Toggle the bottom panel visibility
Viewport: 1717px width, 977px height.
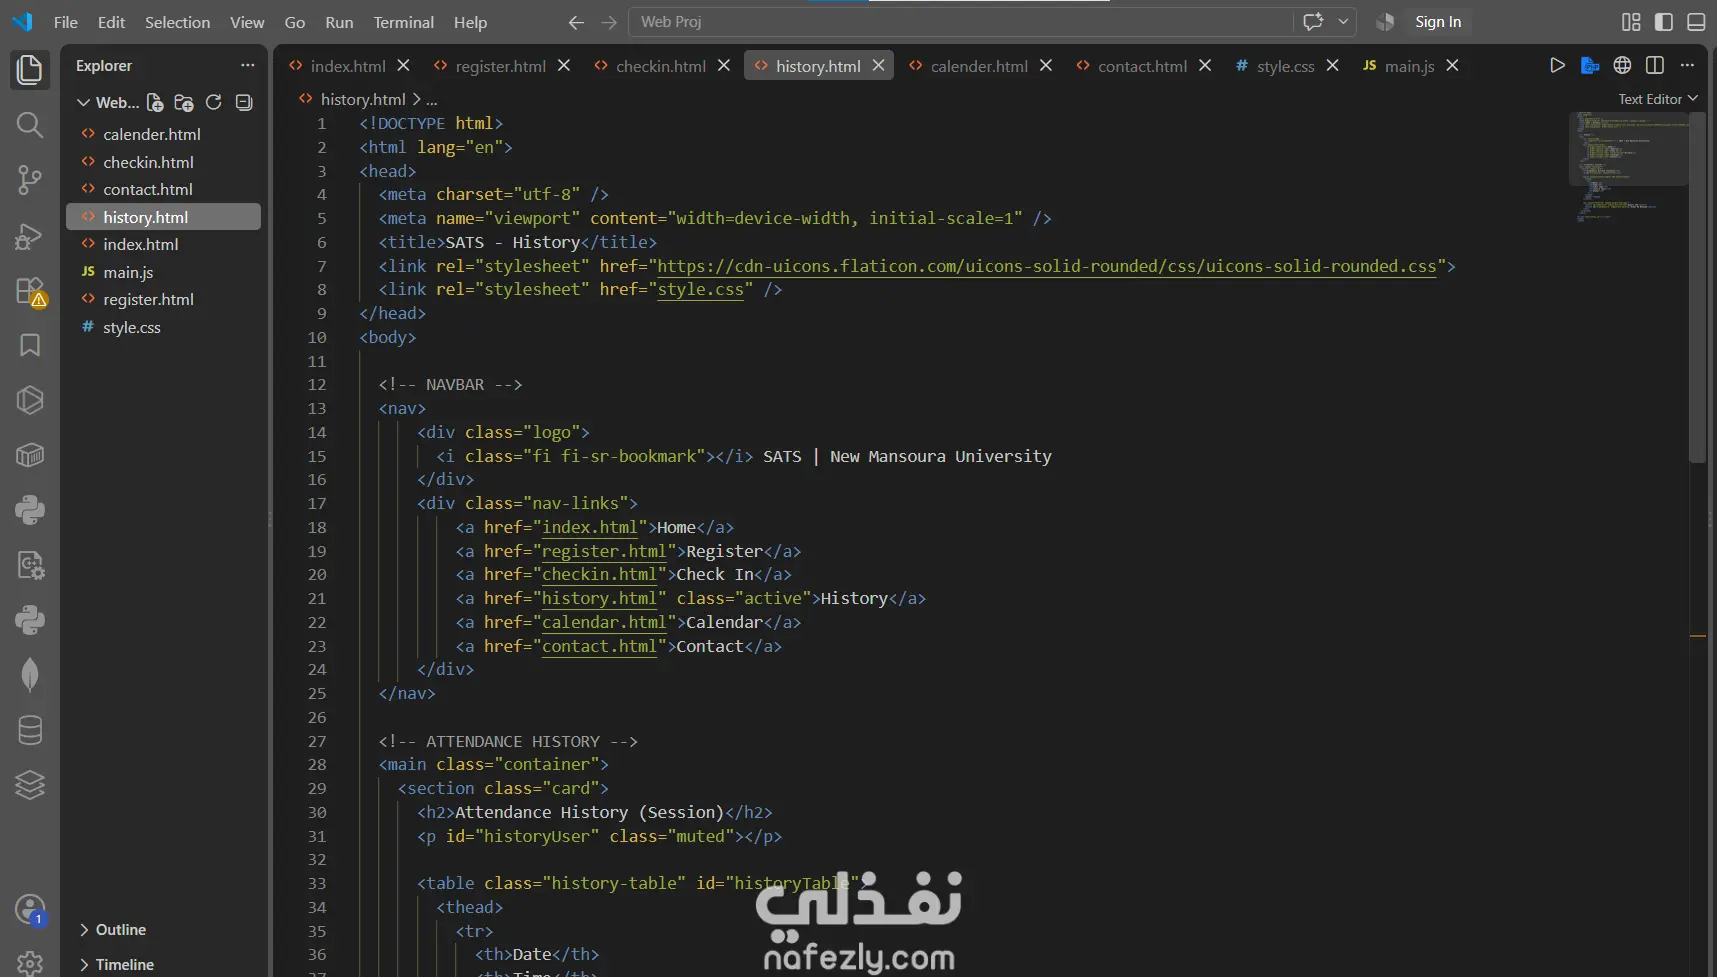pos(1696,22)
